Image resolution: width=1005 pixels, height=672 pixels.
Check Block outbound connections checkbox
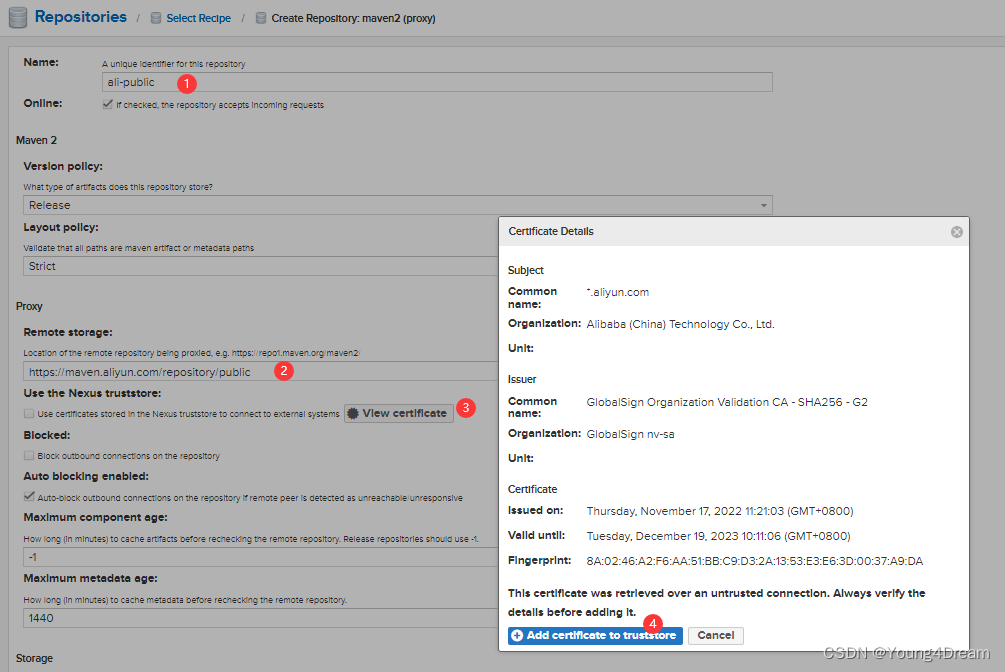pyautogui.click(x=29, y=455)
